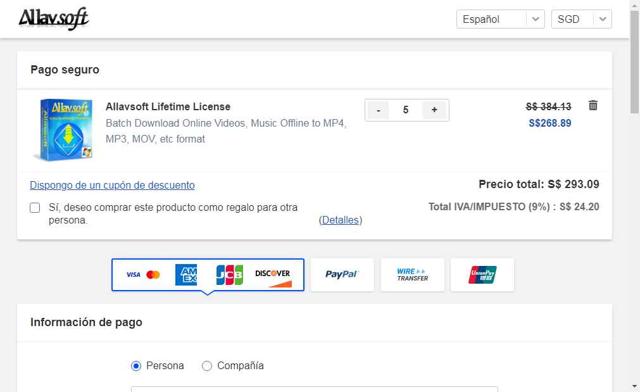Remove item with the trash icon
This screenshot has height=392, width=640.
(x=593, y=105)
